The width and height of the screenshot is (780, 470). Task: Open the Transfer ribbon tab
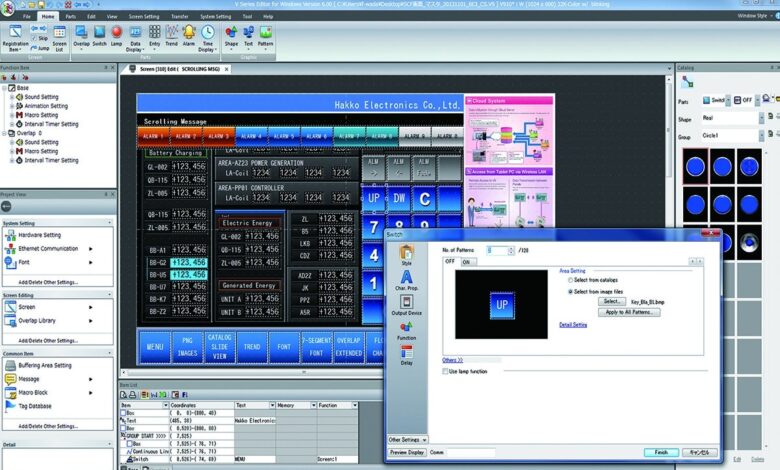pos(180,16)
